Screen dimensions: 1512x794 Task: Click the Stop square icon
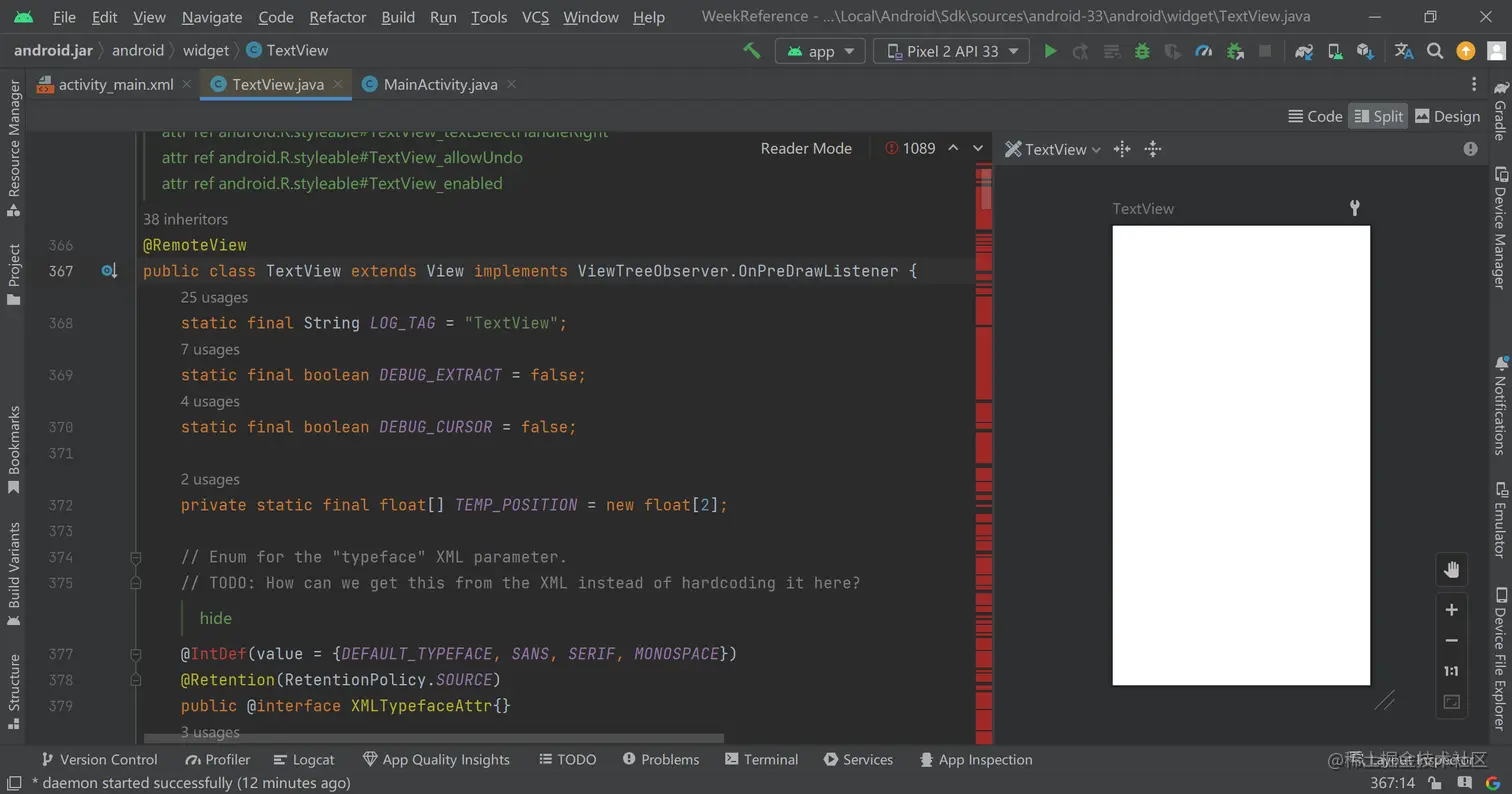(x=1265, y=51)
